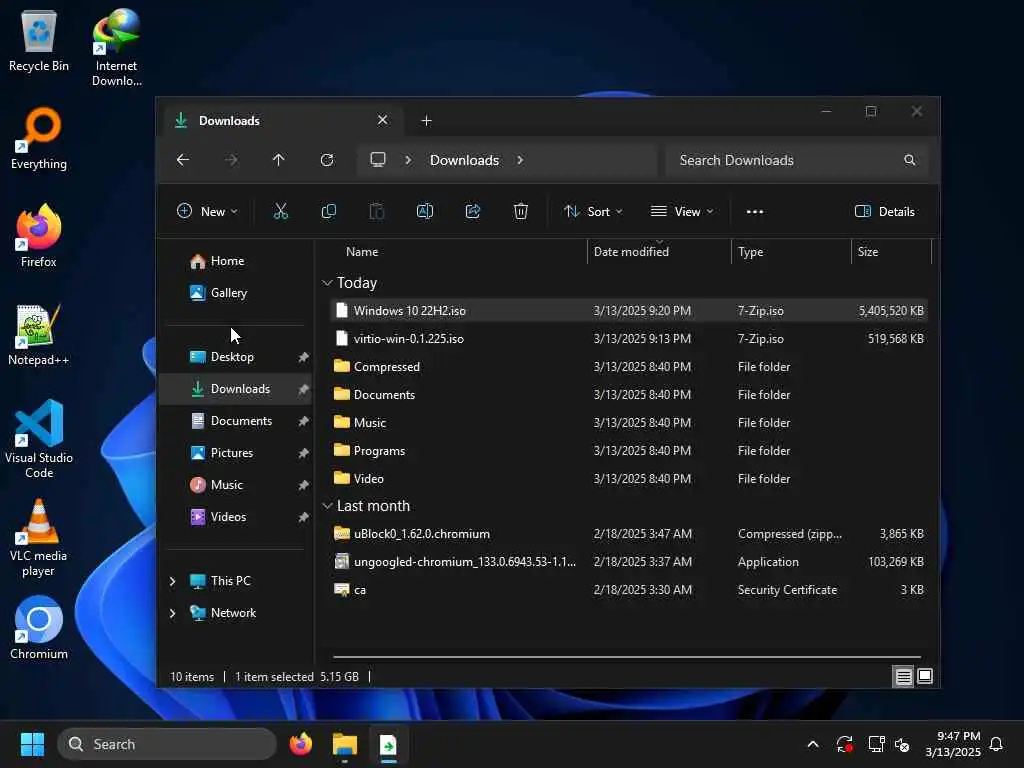Select the Compressed folder
This screenshot has width=1024, height=768.
628,367
